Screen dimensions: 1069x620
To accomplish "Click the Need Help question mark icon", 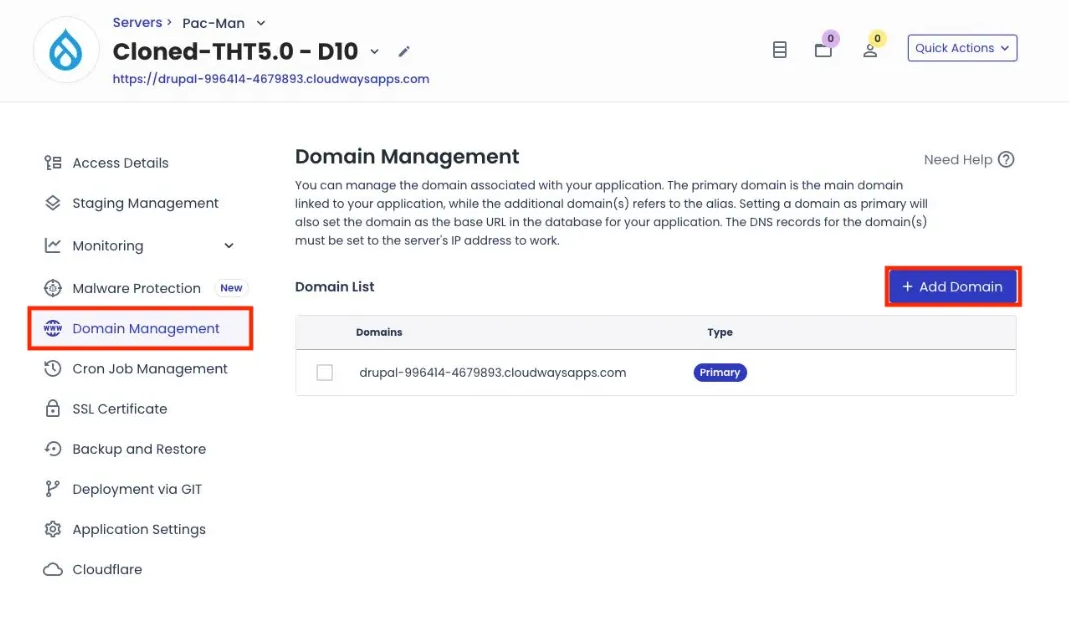I will coord(1006,160).
